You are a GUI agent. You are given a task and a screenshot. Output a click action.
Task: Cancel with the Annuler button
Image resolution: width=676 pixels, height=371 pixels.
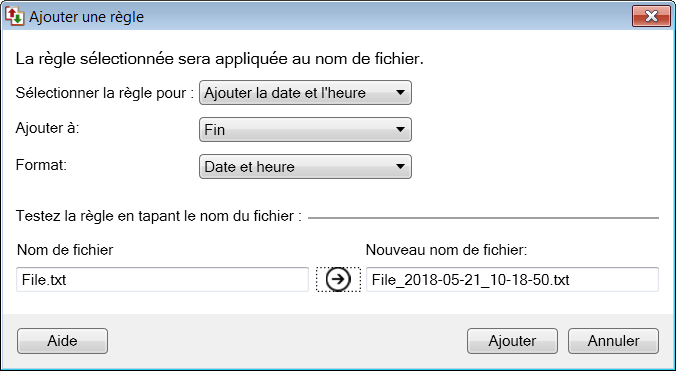click(x=613, y=341)
